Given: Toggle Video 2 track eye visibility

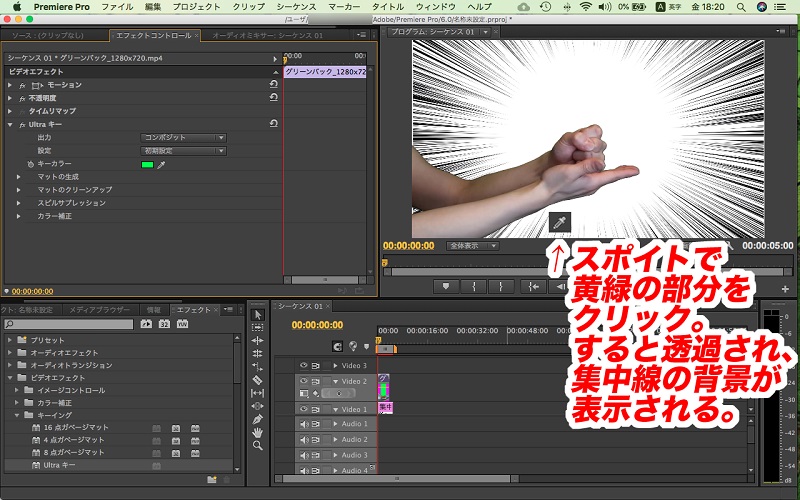Looking at the screenshot, I should [304, 381].
